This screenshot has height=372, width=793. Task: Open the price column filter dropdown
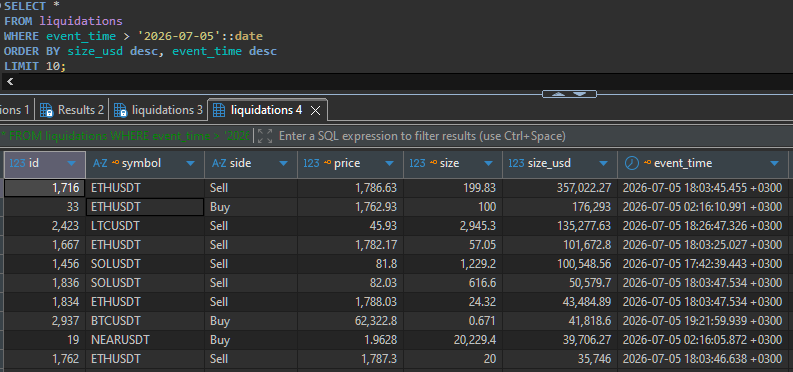389,163
